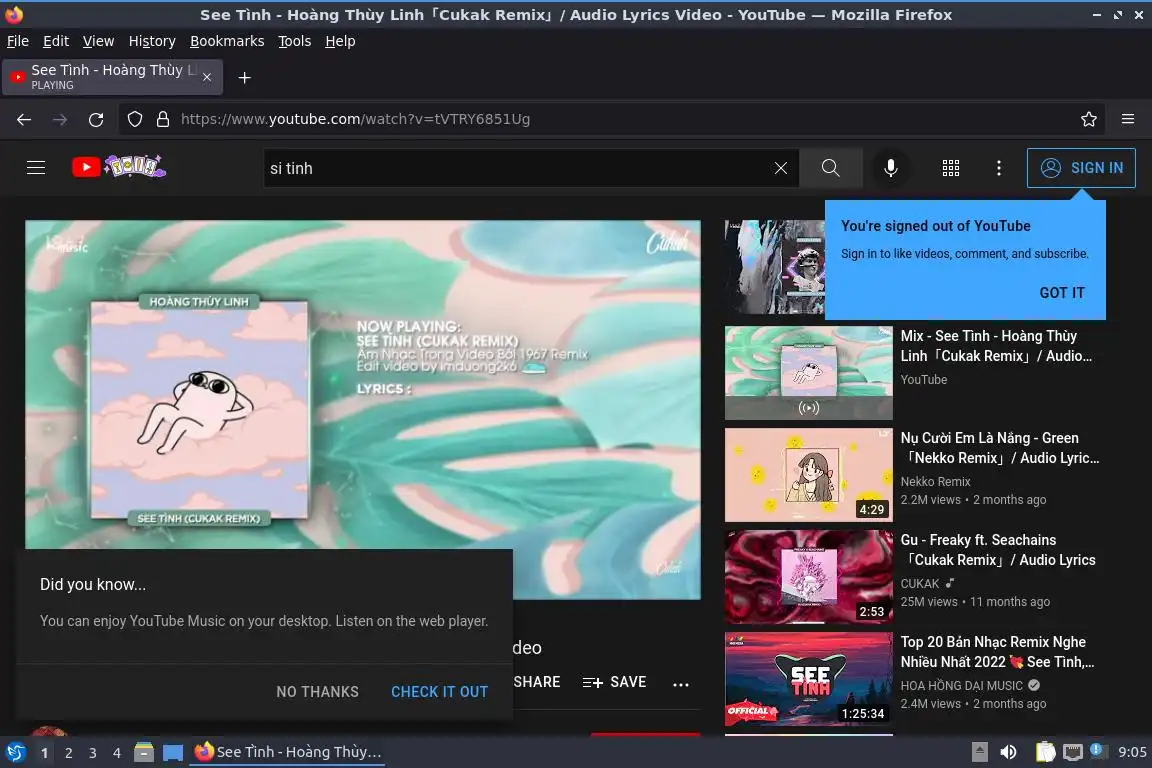Open display tray icon
This screenshot has height=768, width=1152.
1073,752
